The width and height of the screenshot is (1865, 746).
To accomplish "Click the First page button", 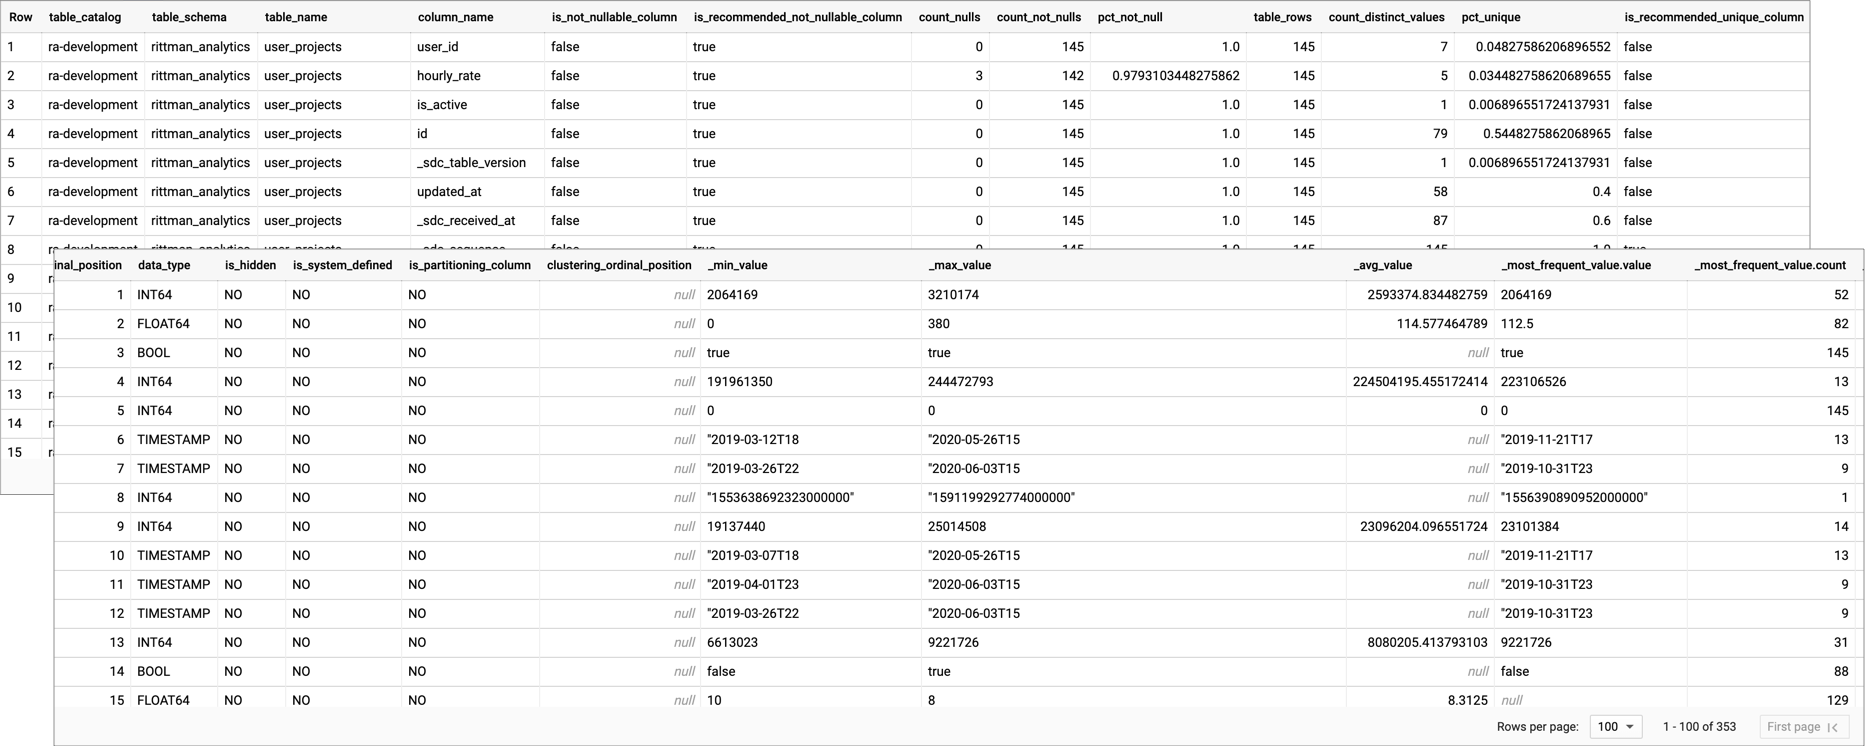I will coord(1802,727).
